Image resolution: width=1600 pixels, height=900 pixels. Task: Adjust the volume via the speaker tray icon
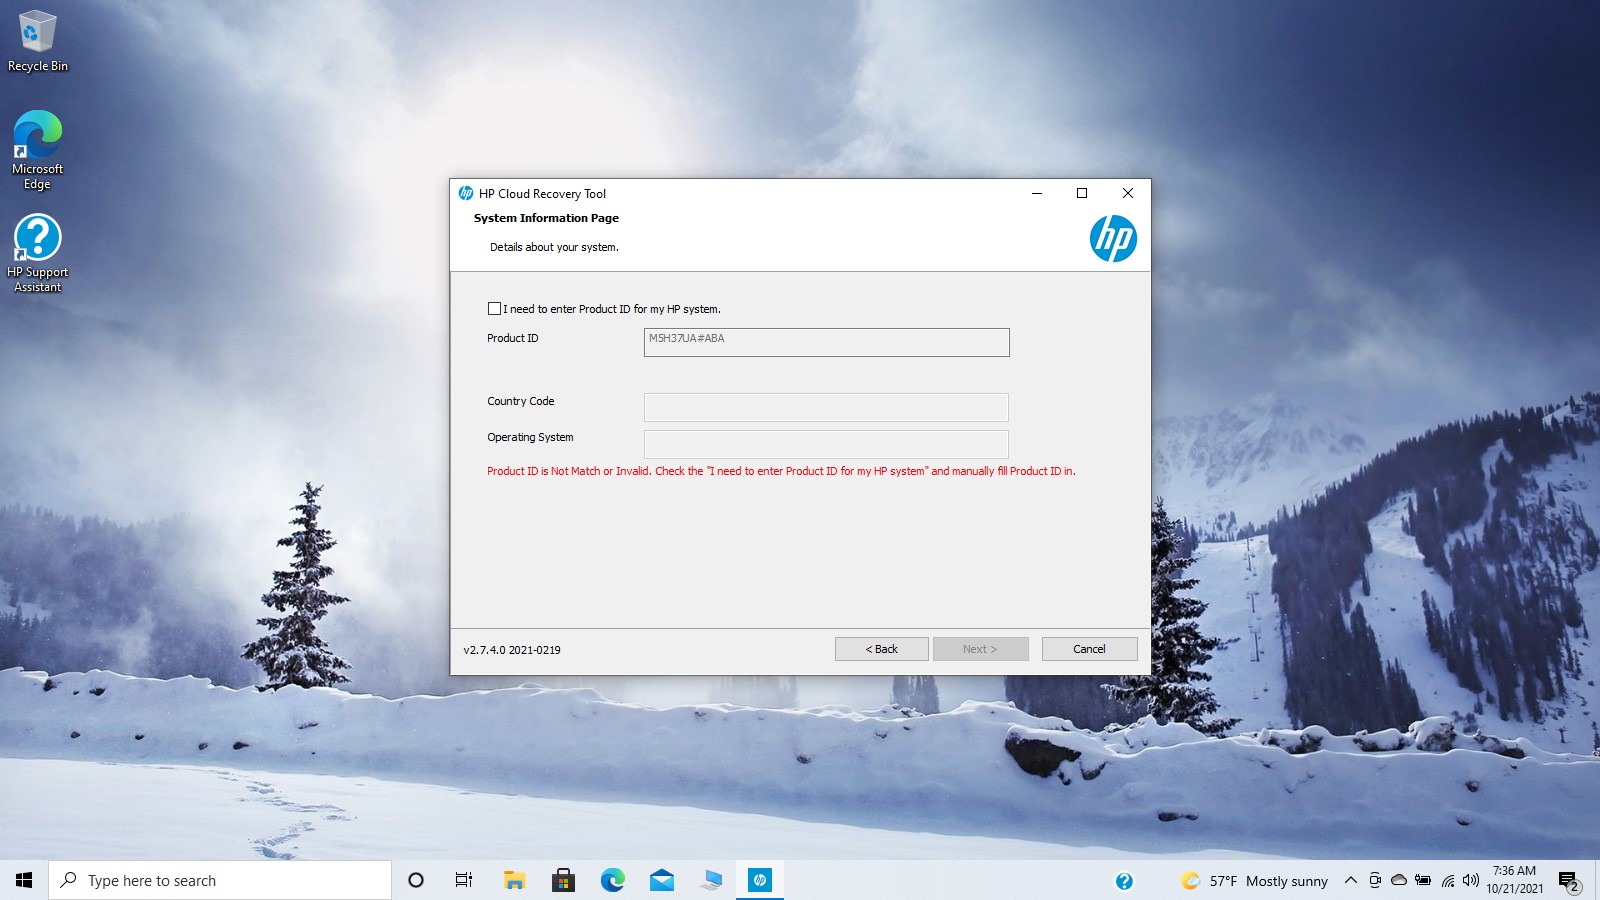coord(1469,880)
